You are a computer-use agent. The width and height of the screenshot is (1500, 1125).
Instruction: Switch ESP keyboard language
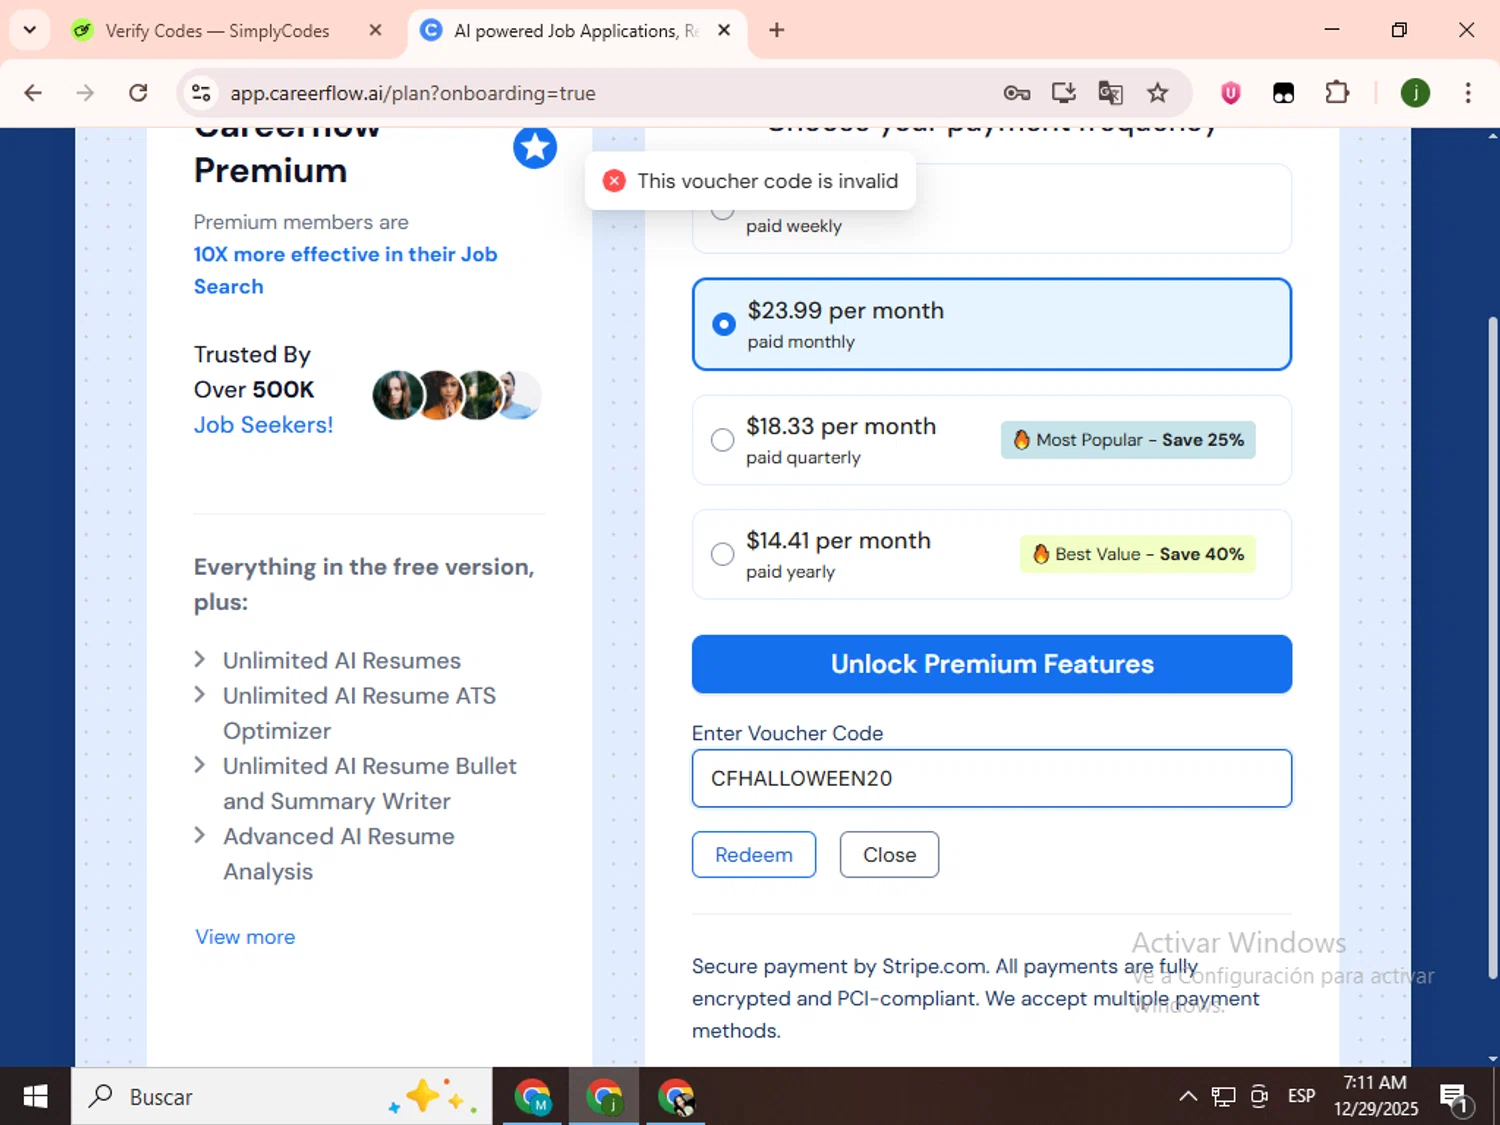pos(1301,1096)
